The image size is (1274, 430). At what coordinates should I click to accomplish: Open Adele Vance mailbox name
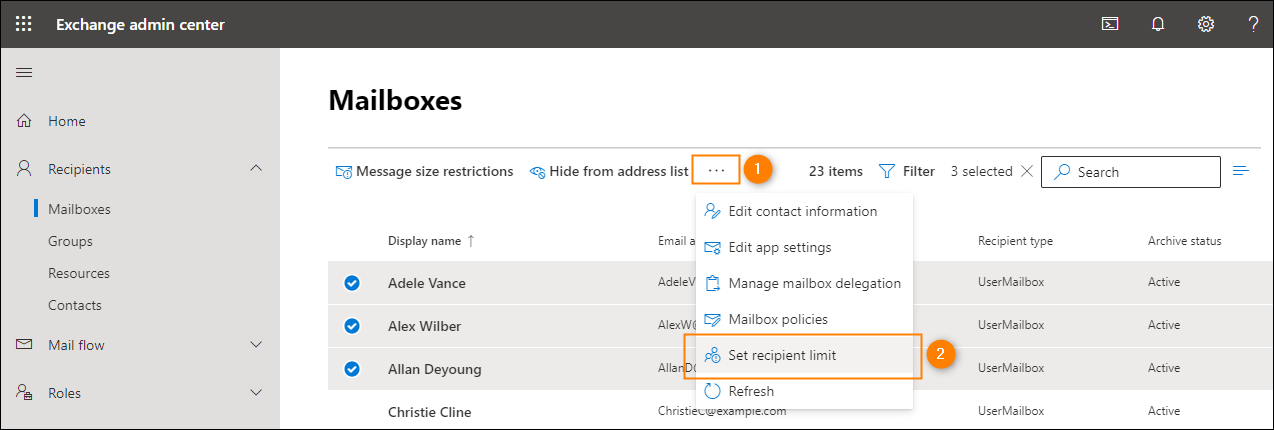point(427,283)
